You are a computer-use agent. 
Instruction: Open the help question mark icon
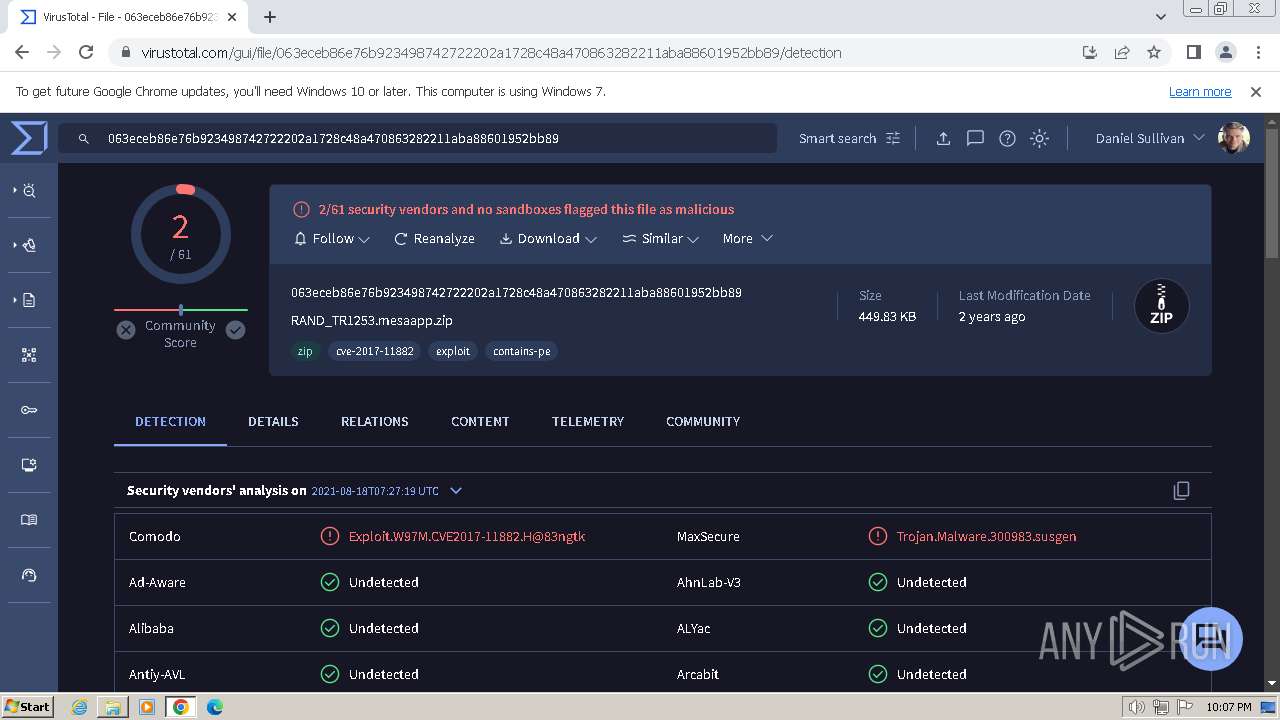coord(1007,139)
